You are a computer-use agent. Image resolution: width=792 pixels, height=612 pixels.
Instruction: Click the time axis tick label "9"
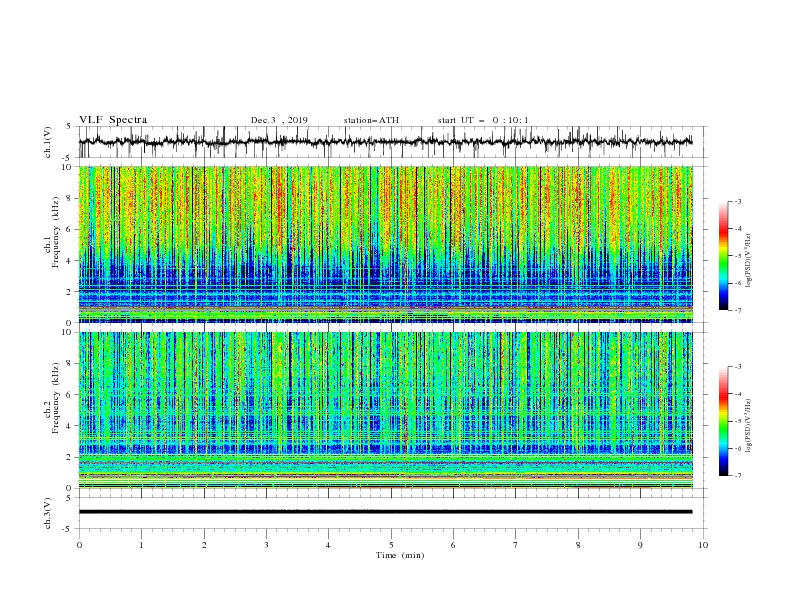pos(640,545)
